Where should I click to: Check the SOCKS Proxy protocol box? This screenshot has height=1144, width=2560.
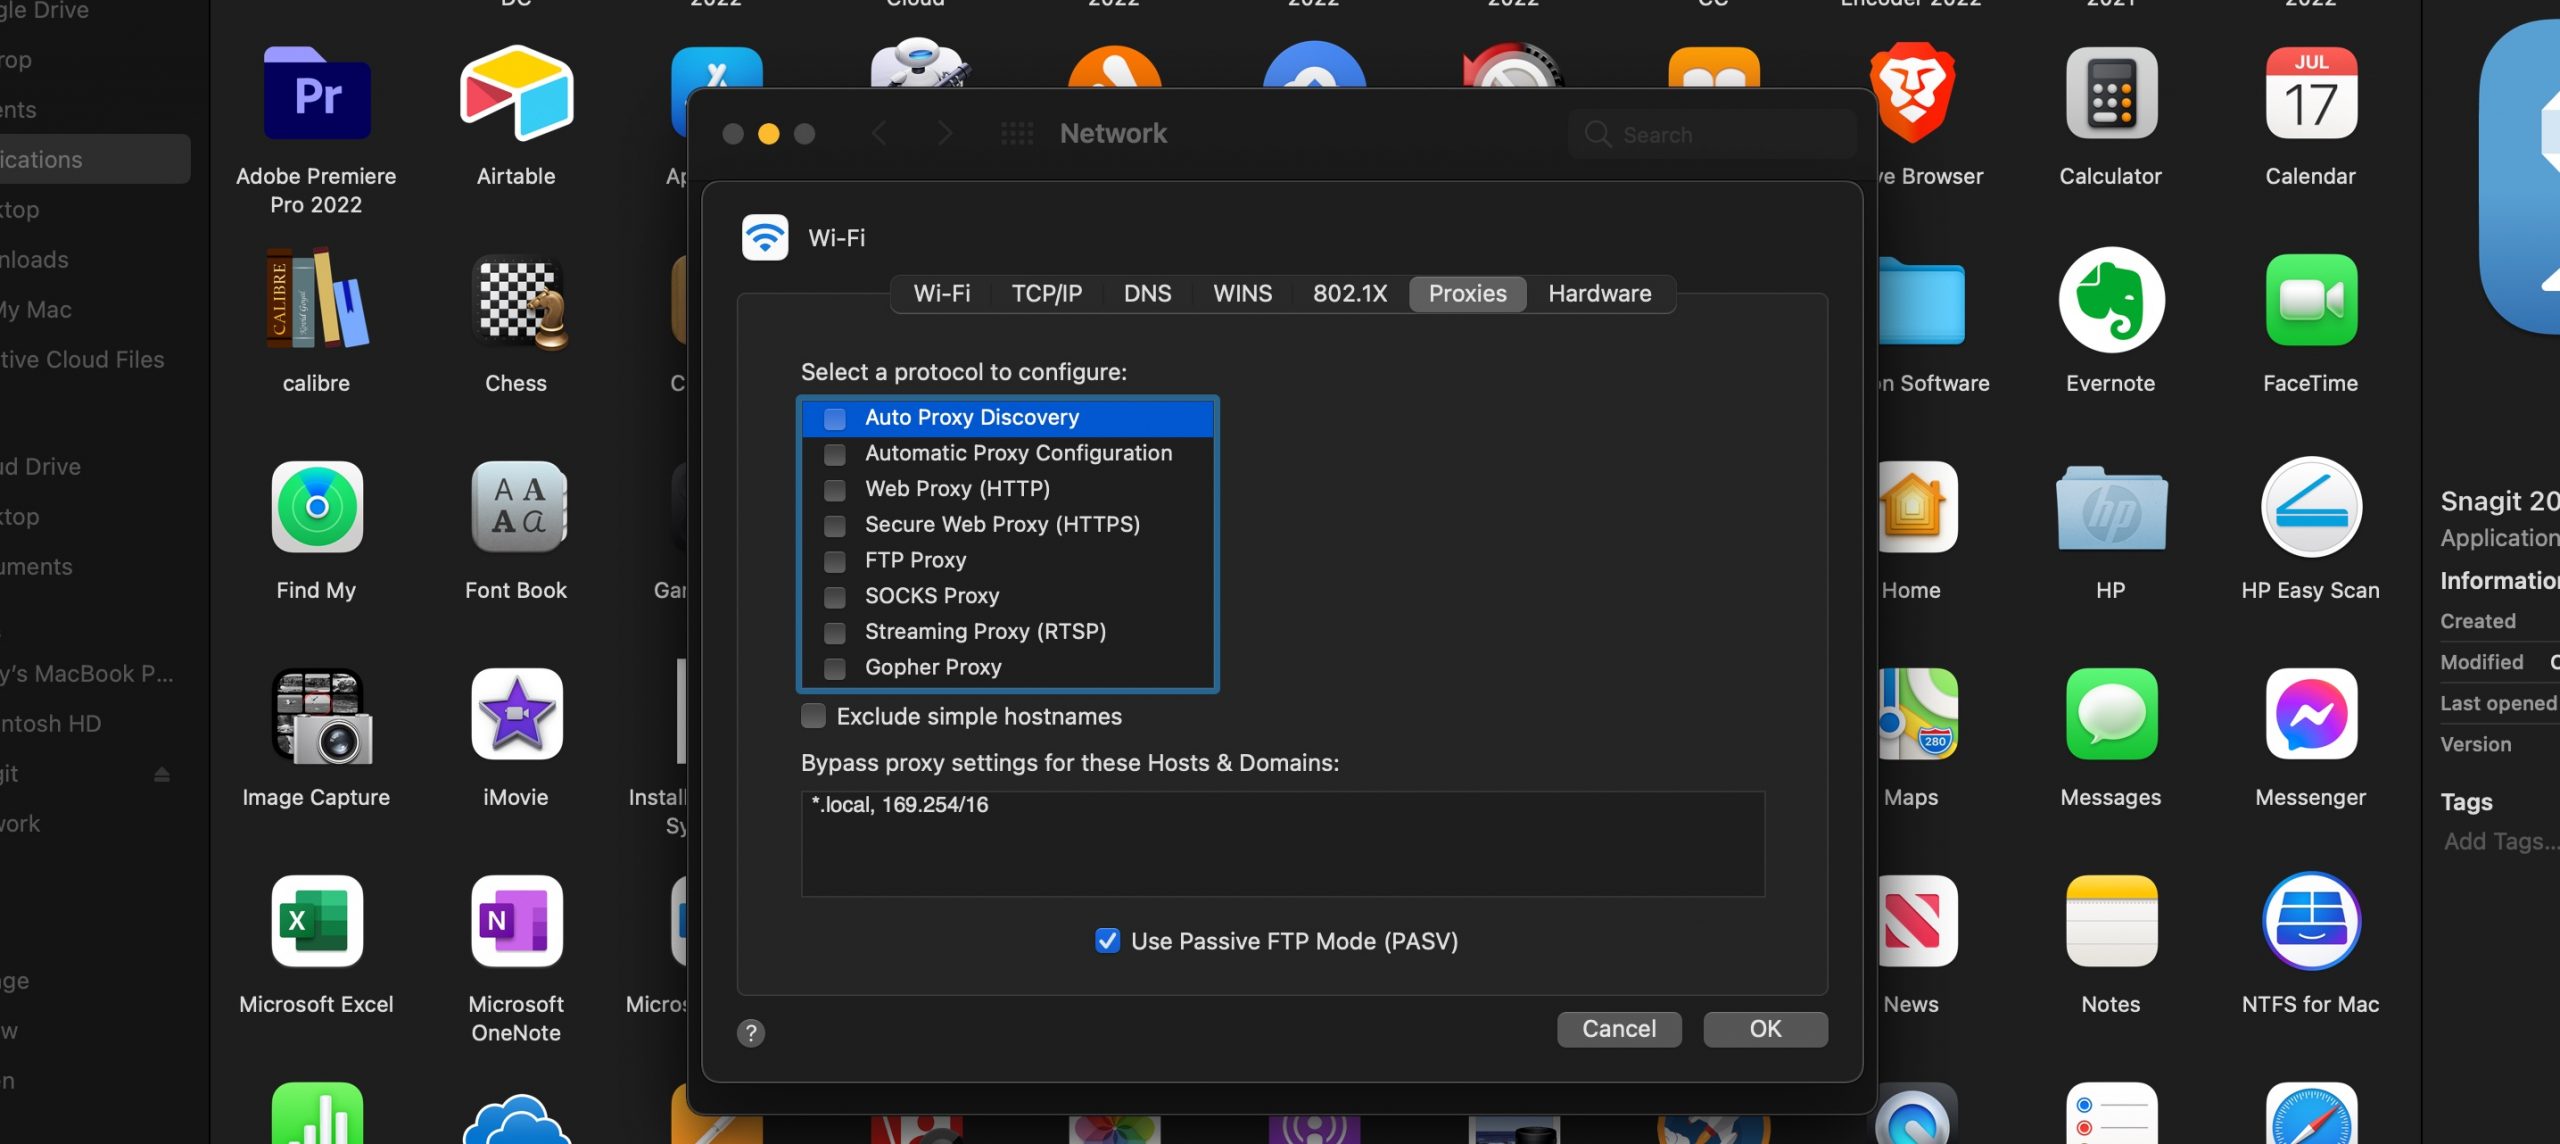point(835,597)
